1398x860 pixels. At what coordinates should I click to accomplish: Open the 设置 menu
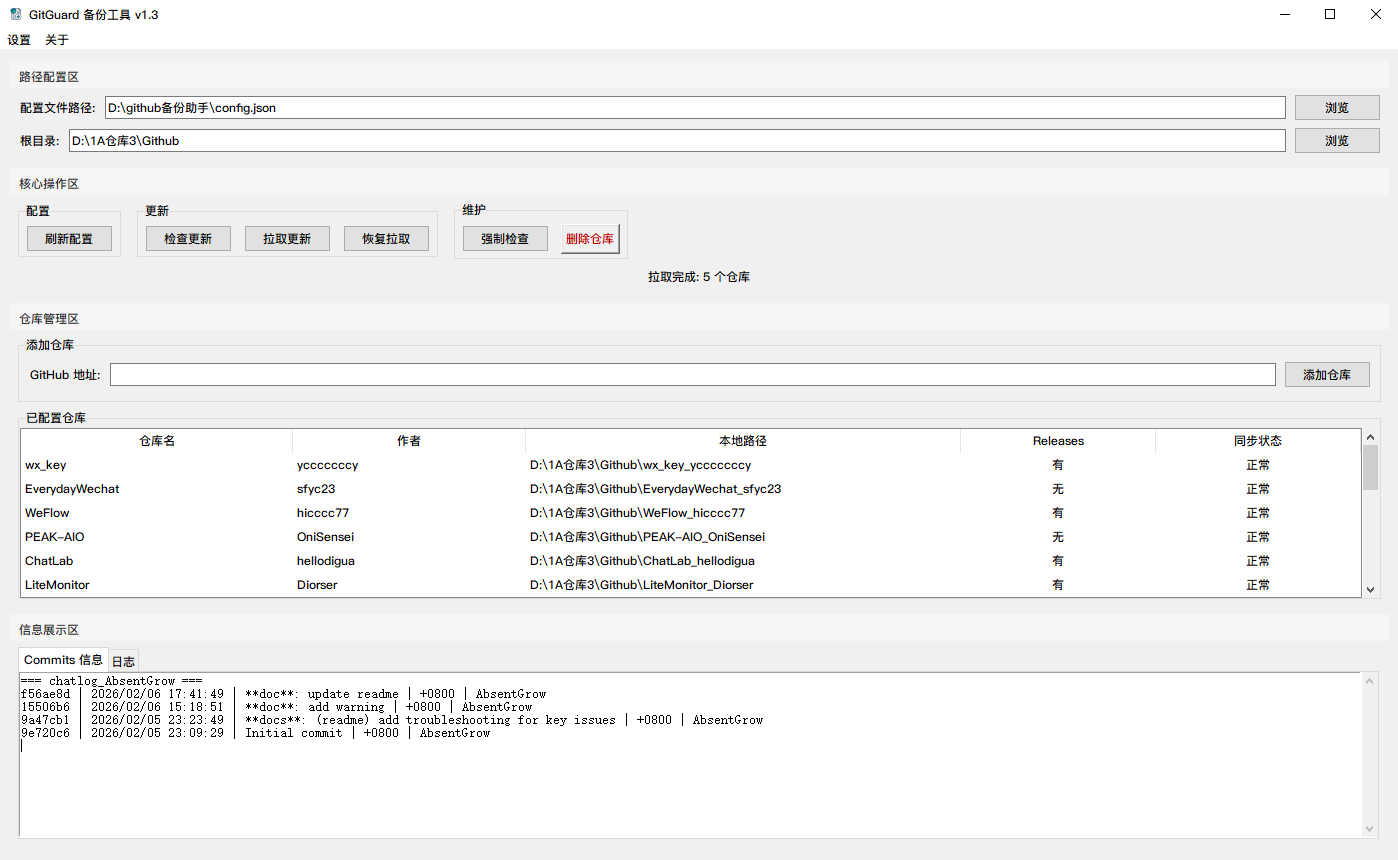pos(19,39)
